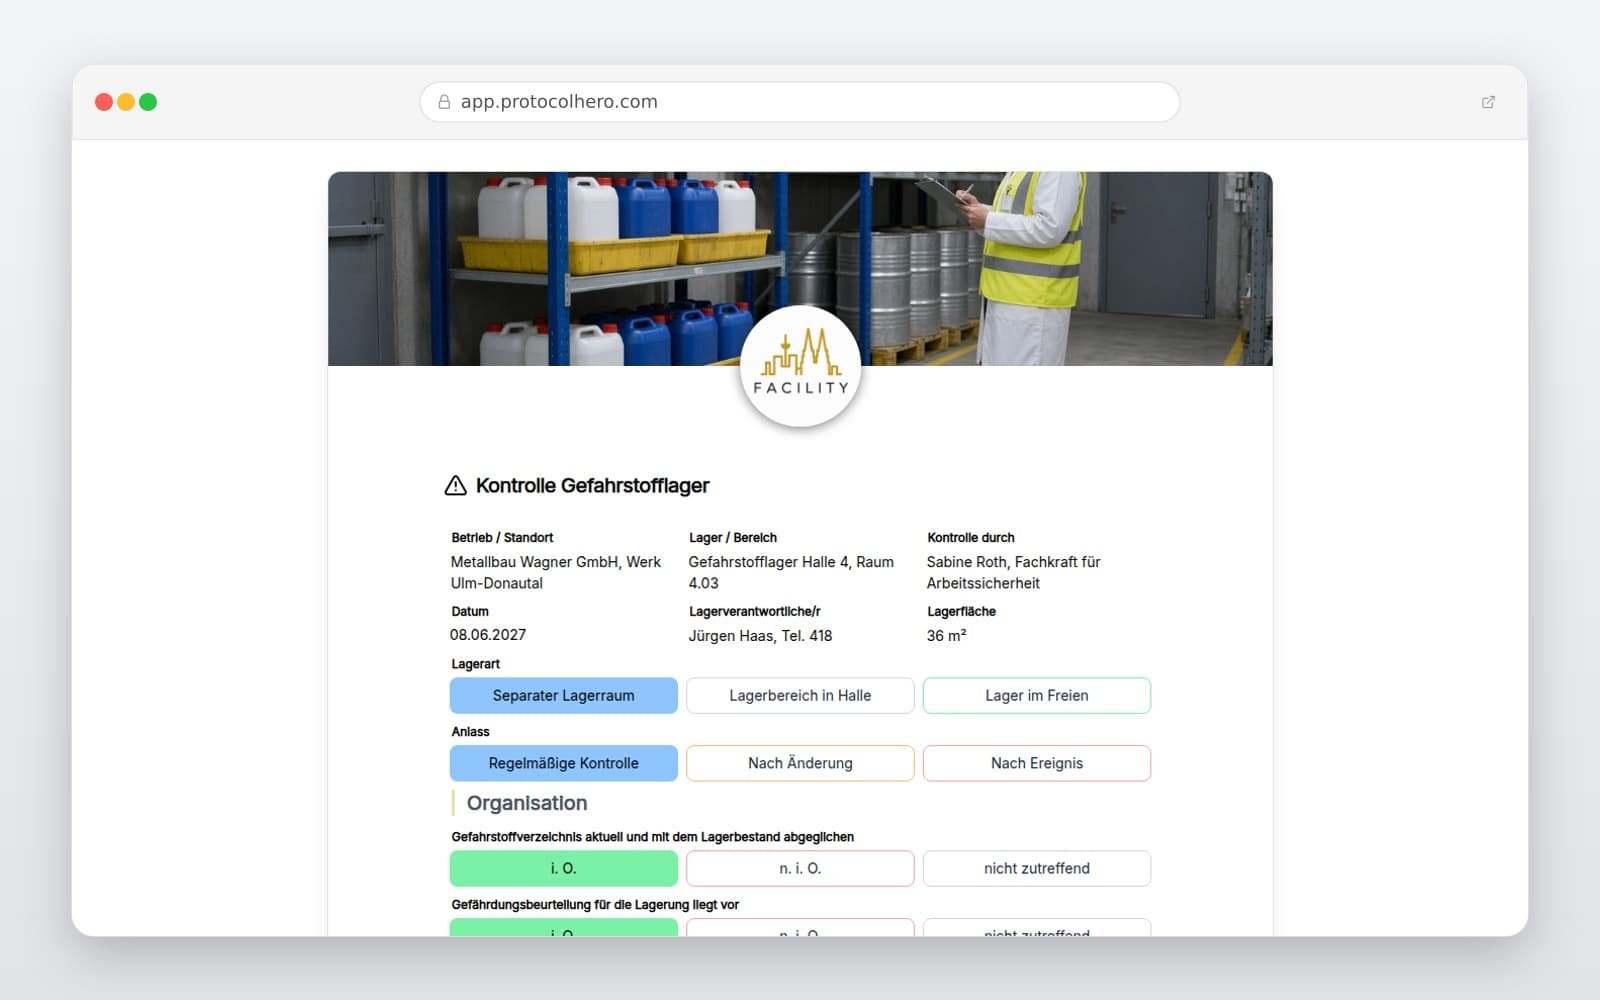Click the Kontrolle Gefahrstofflager title
The image size is (1600, 1000).
[592, 486]
